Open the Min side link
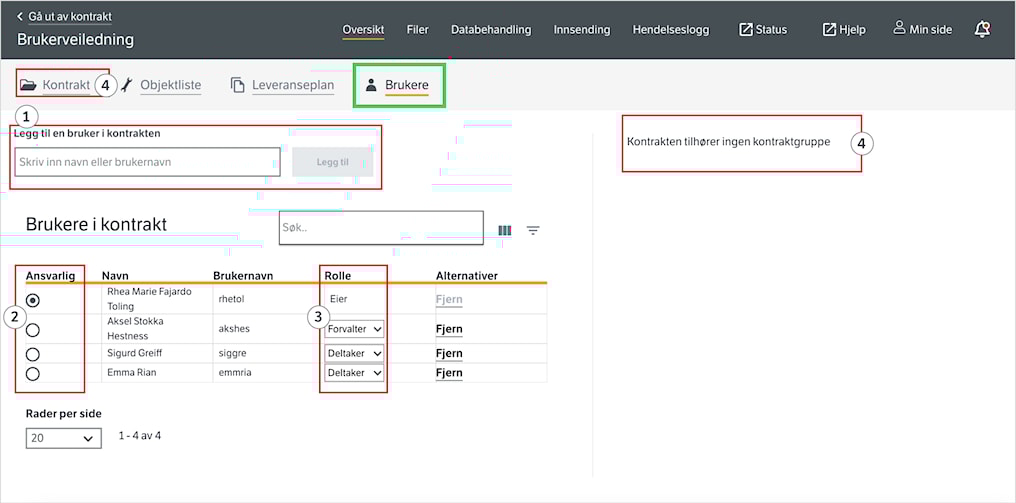 coord(931,29)
